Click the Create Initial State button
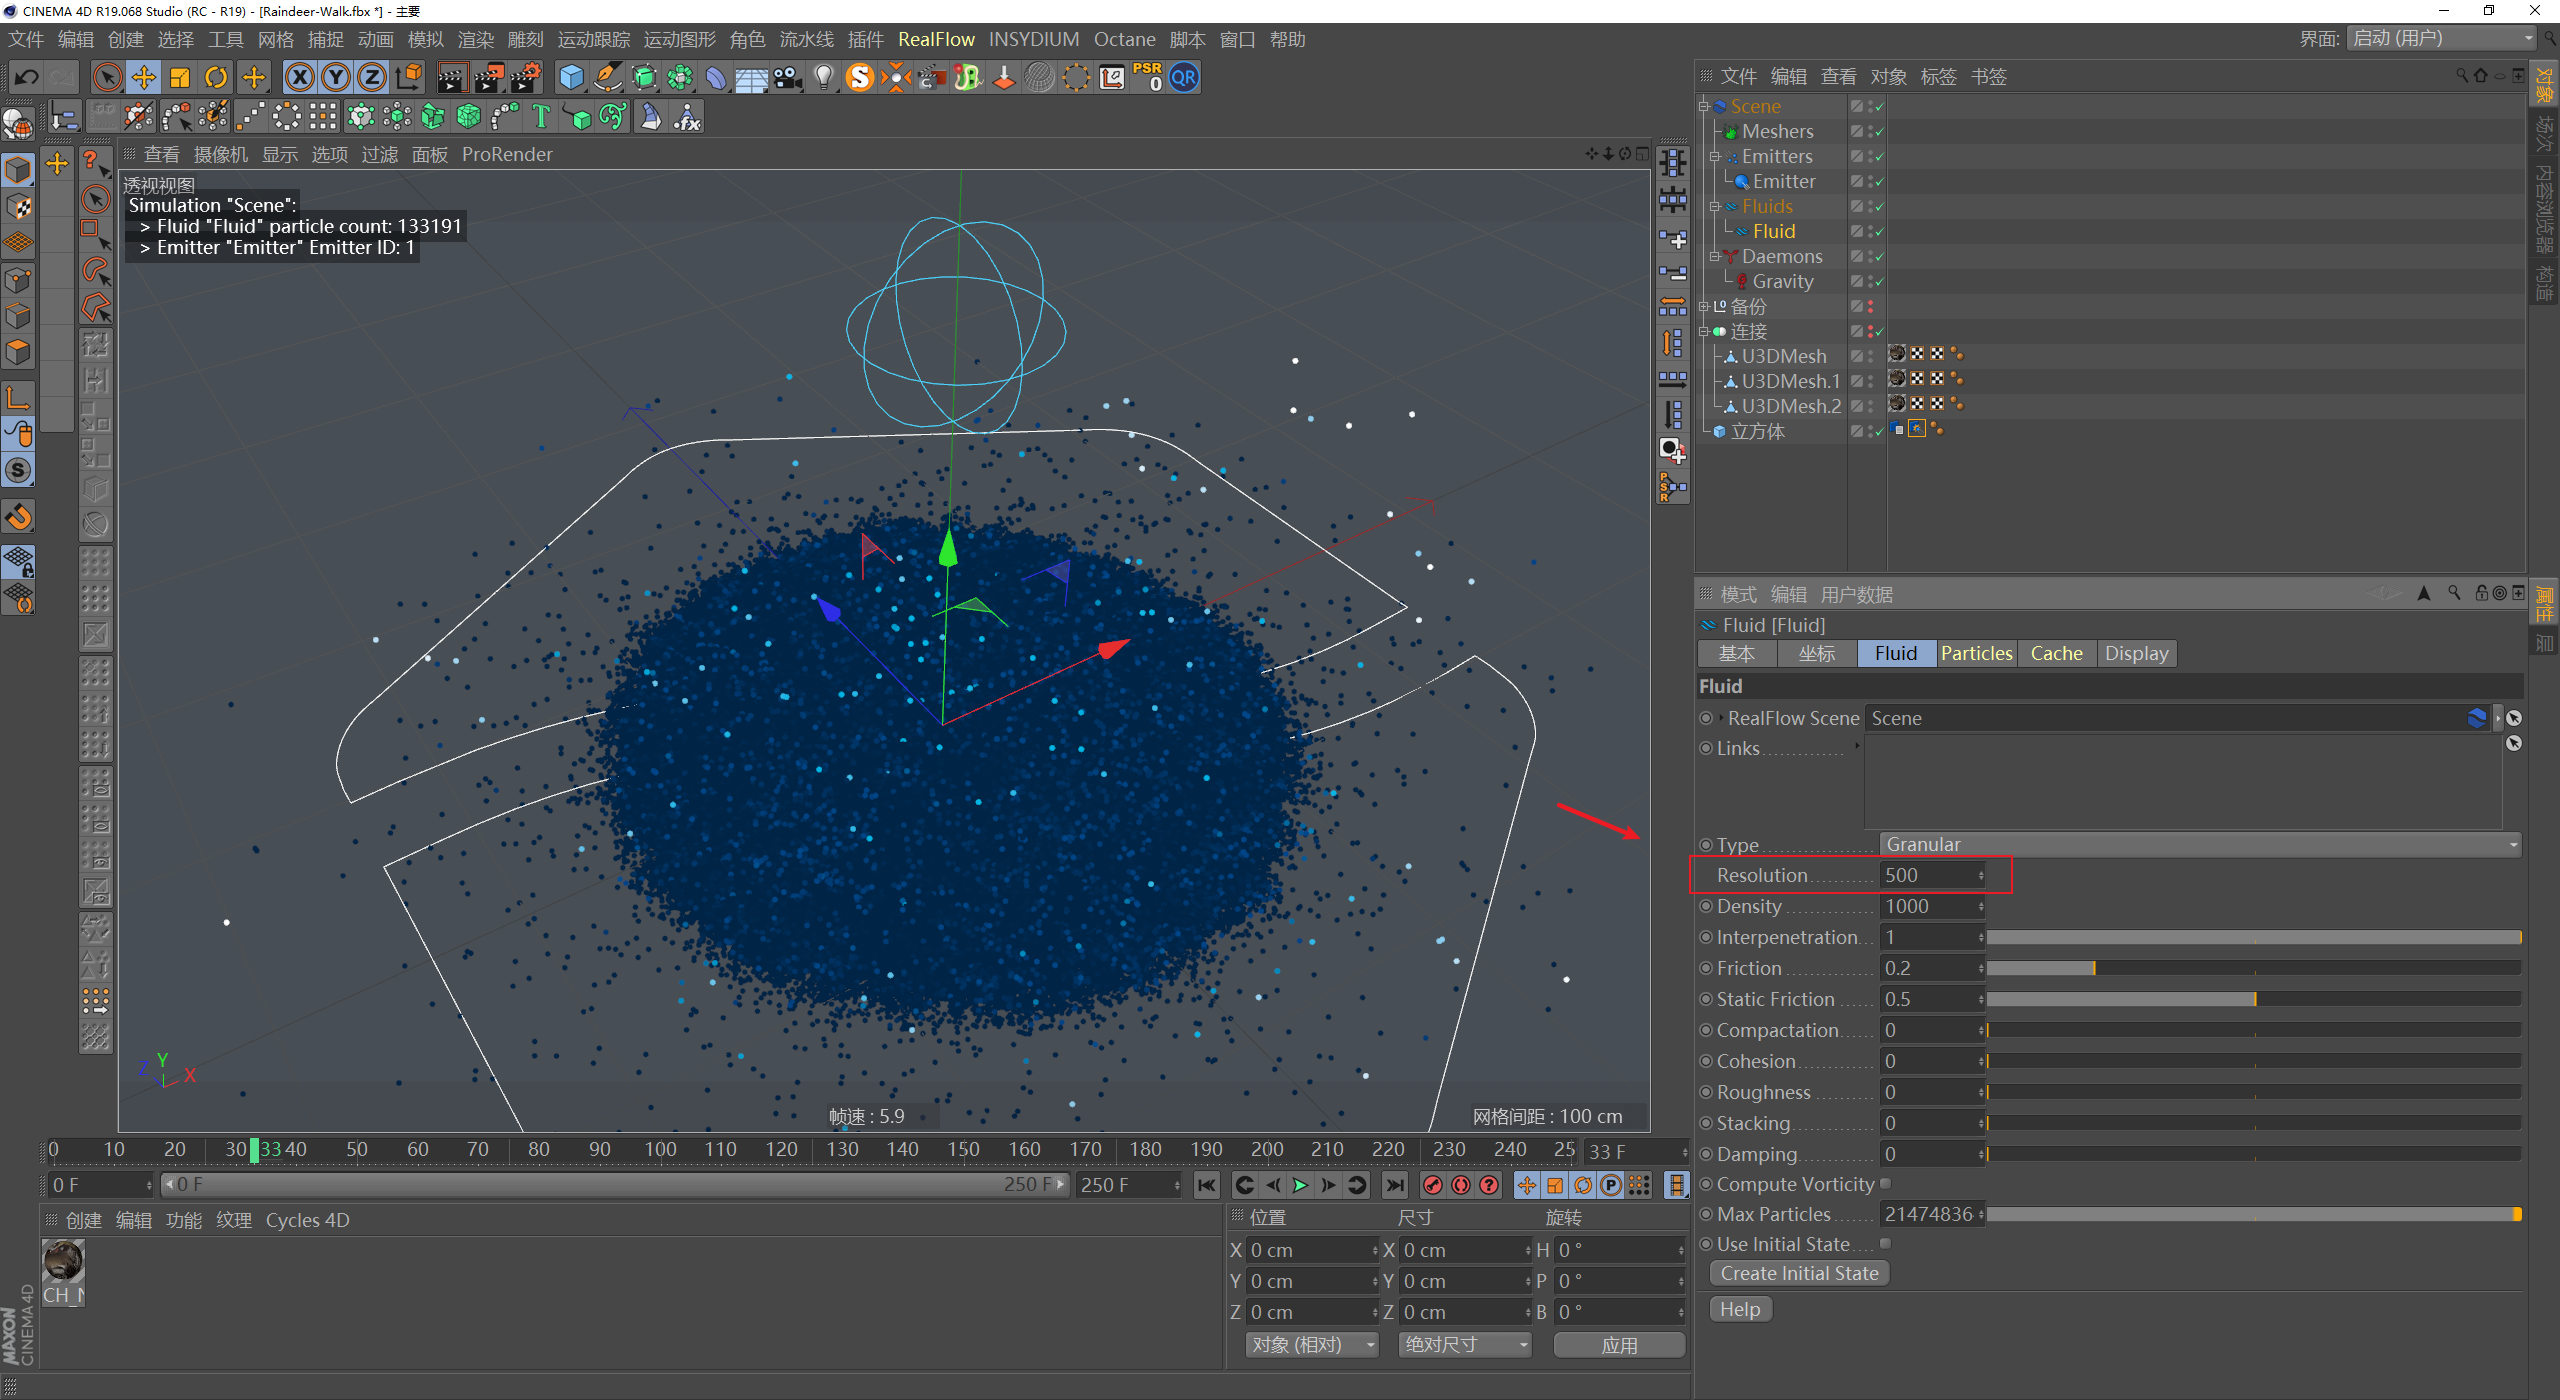Screen dimensions: 2560x1400 [1799, 1274]
